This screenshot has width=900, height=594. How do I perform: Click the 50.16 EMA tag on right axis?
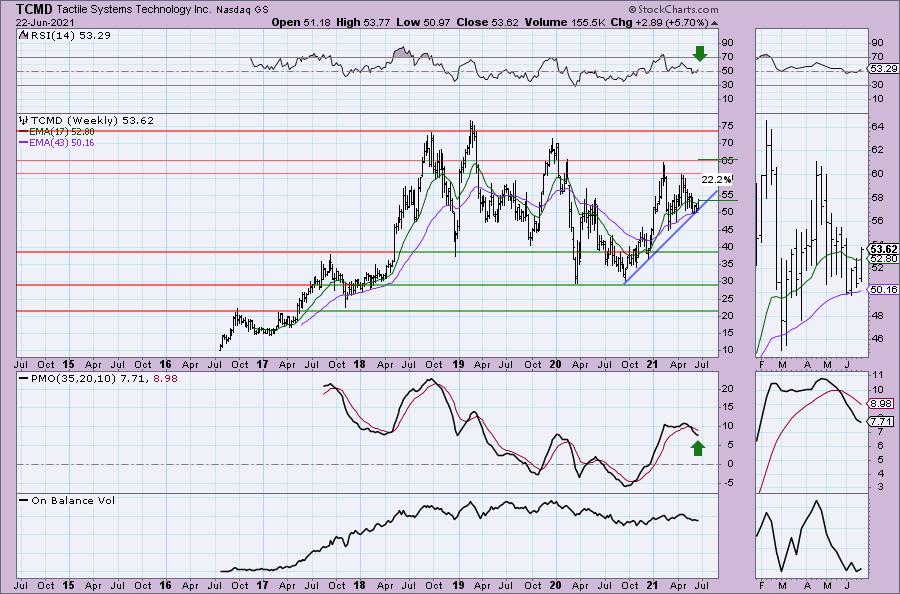[883, 290]
